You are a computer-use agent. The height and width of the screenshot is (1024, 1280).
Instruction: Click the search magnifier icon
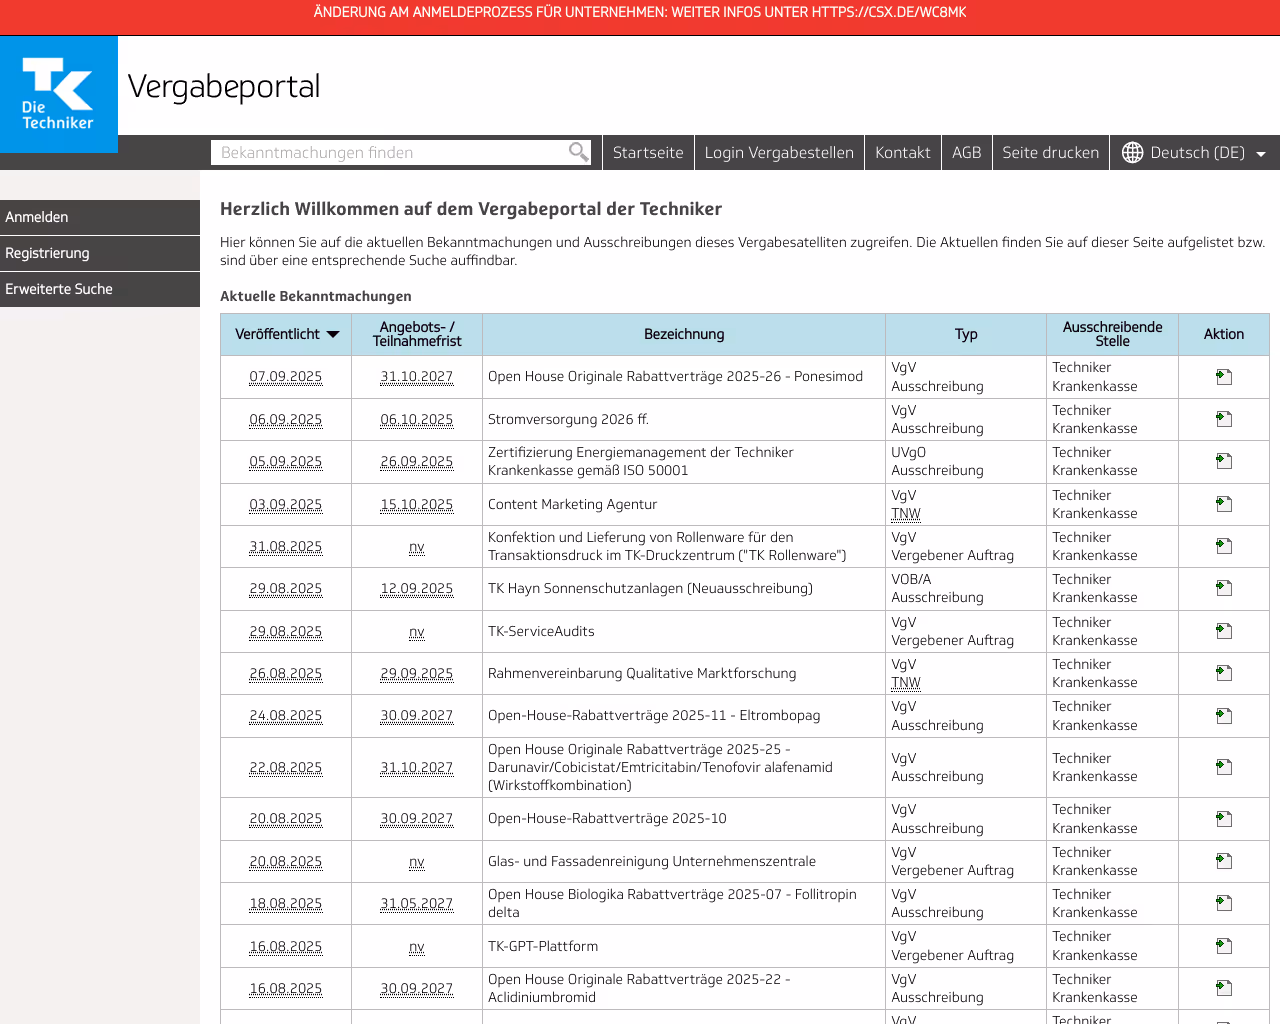click(579, 152)
